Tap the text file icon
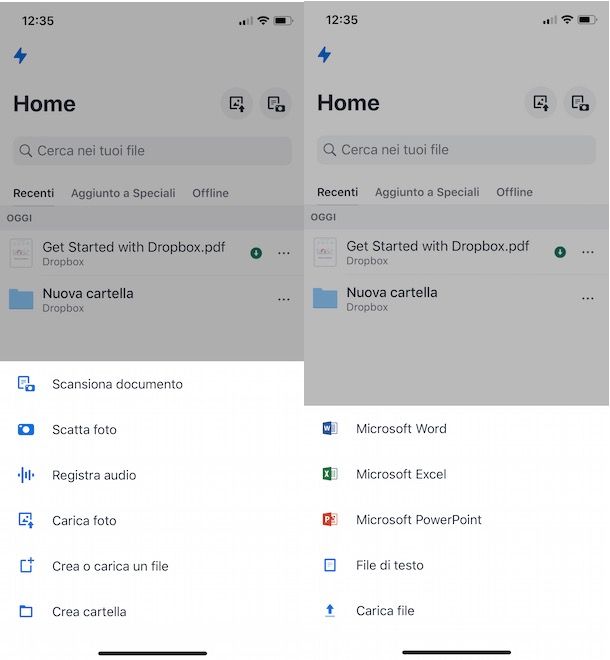Viewport: 610px width, 660px height. [330, 565]
